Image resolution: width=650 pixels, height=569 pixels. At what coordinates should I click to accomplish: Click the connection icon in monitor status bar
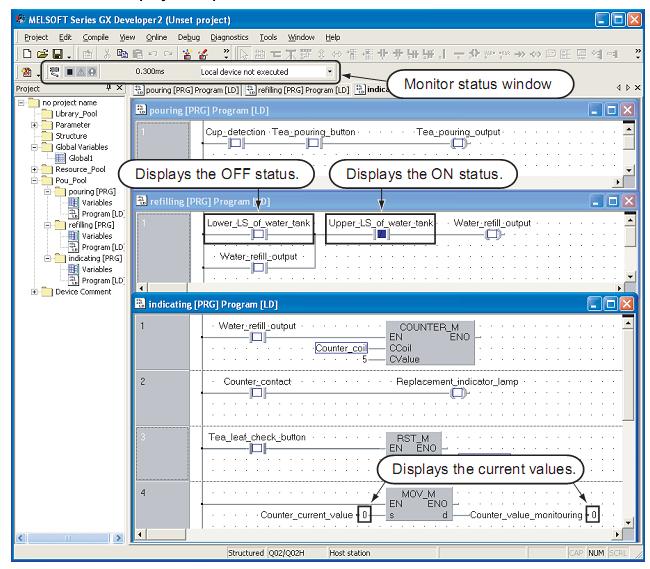tap(53, 73)
